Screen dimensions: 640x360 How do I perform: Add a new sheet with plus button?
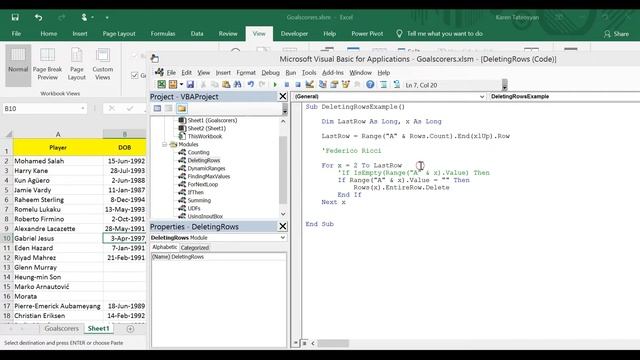pos(130,329)
